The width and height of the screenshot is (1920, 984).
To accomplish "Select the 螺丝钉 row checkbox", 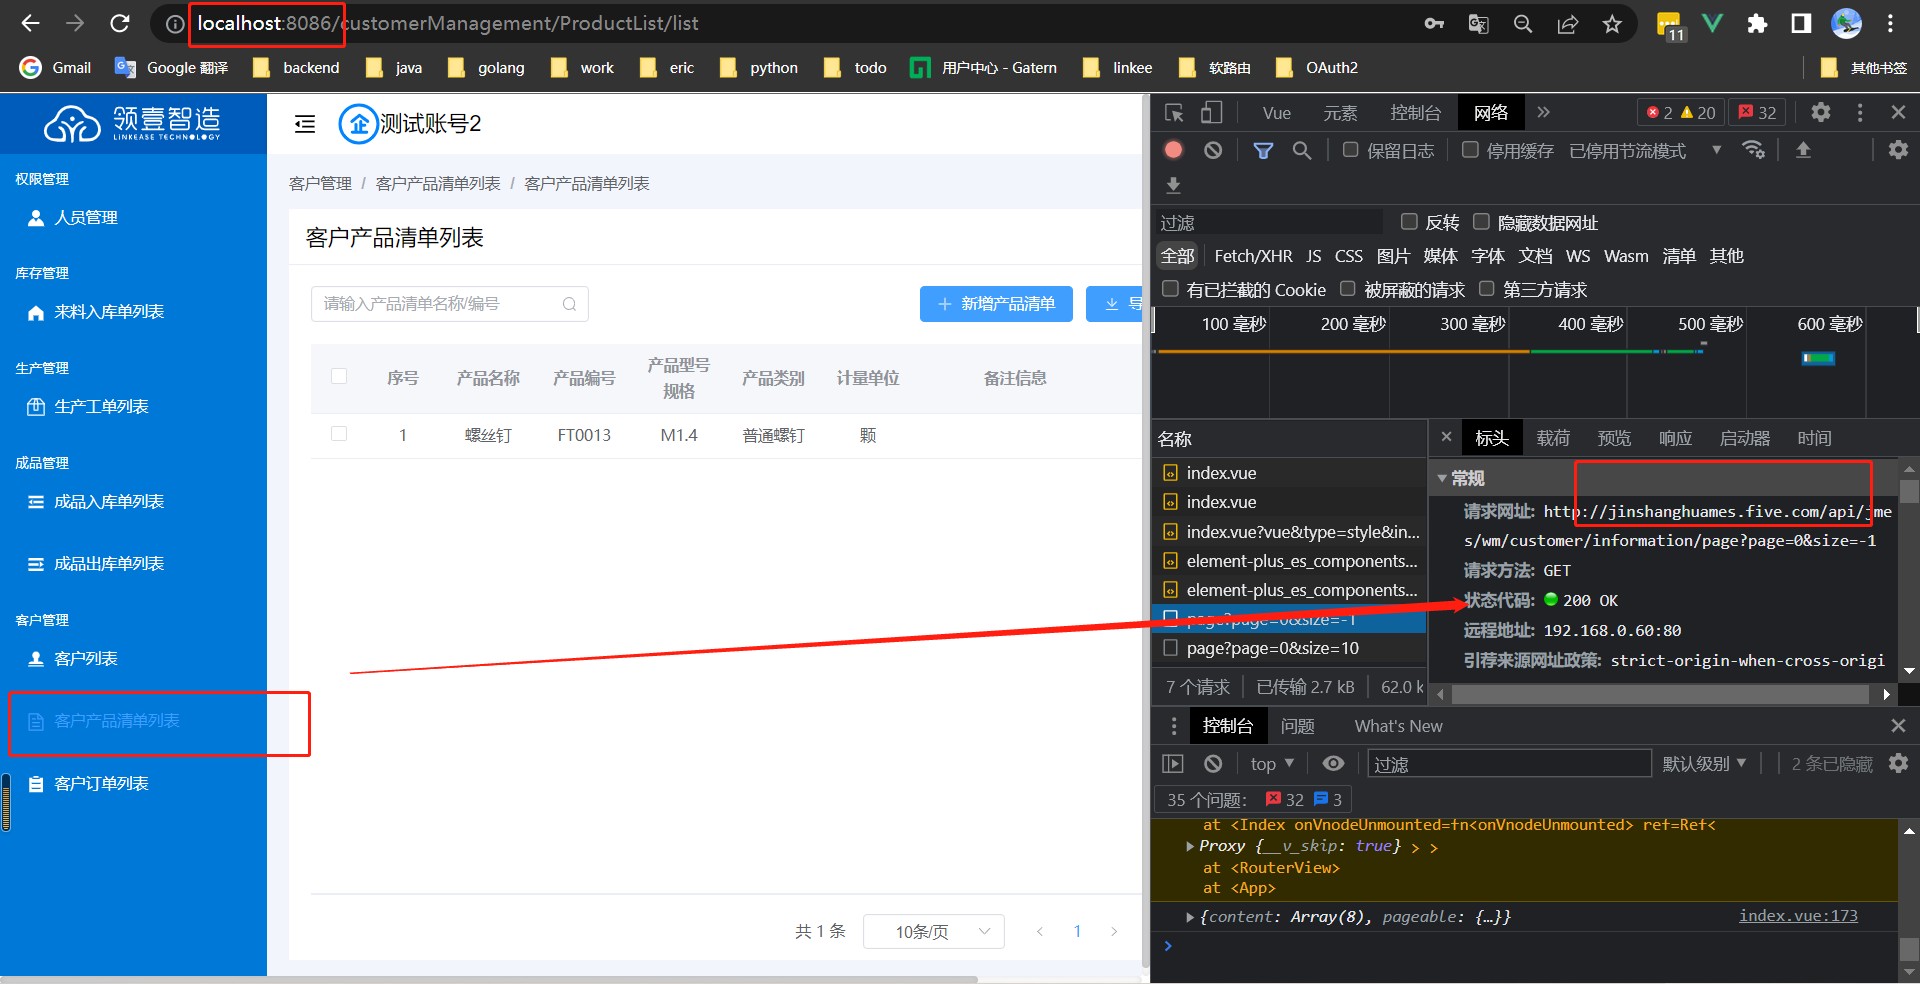I will (339, 434).
